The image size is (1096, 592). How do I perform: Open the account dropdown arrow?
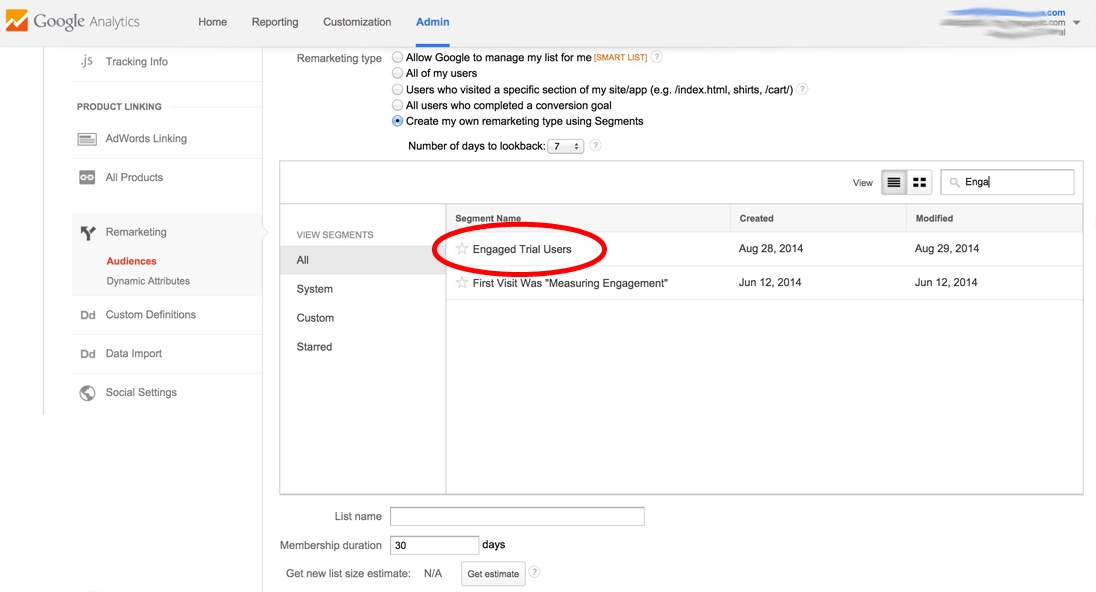[x=1076, y=22]
